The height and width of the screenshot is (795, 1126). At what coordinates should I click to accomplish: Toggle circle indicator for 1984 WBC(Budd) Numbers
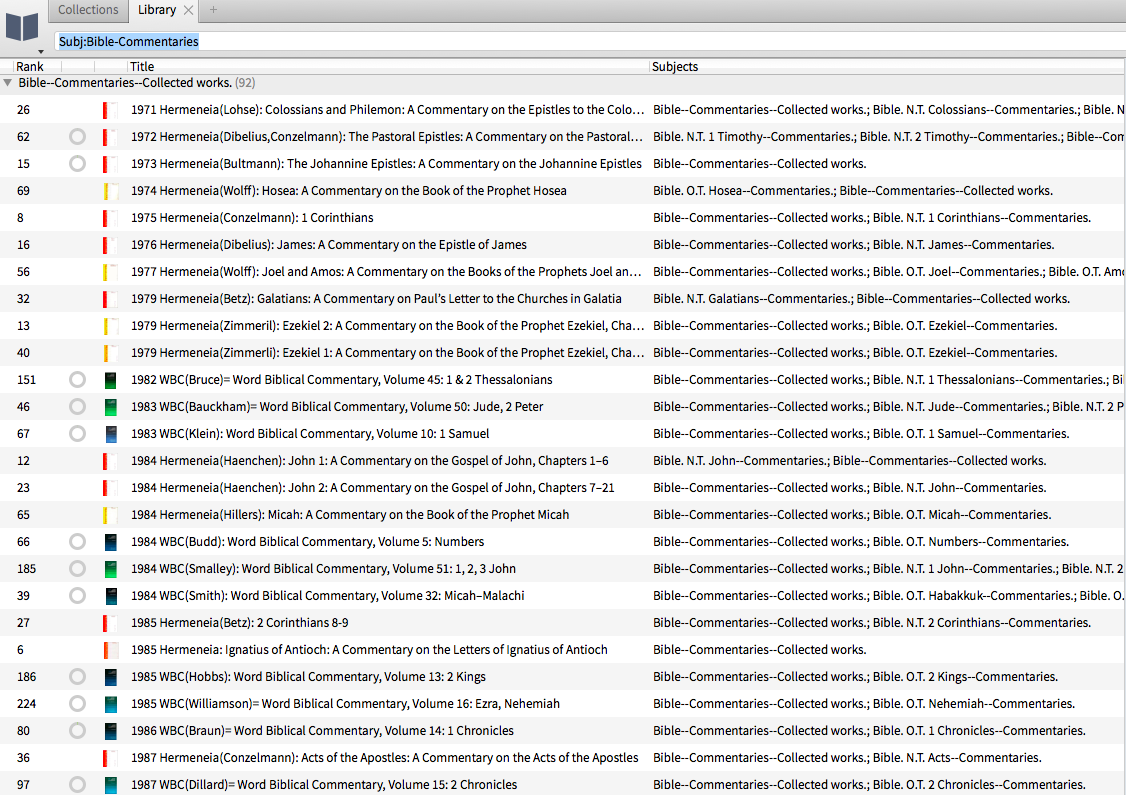tap(78, 541)
